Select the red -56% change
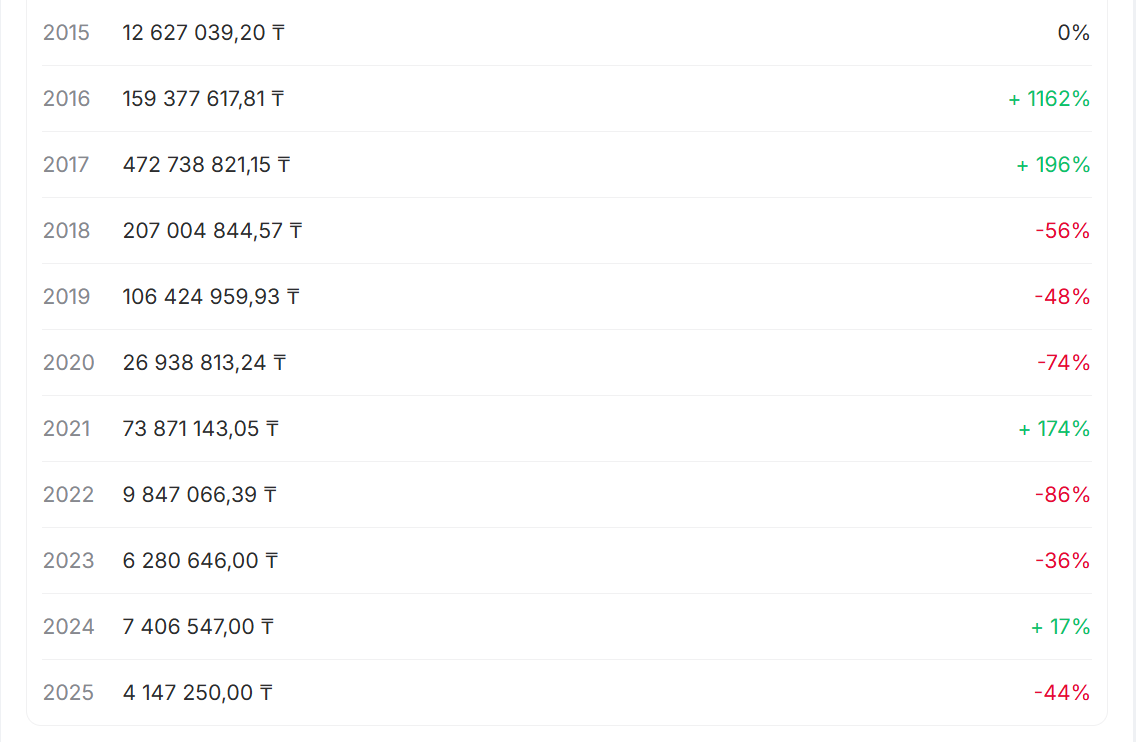This screenshot has height=742, width=1136. (1062, 231)
